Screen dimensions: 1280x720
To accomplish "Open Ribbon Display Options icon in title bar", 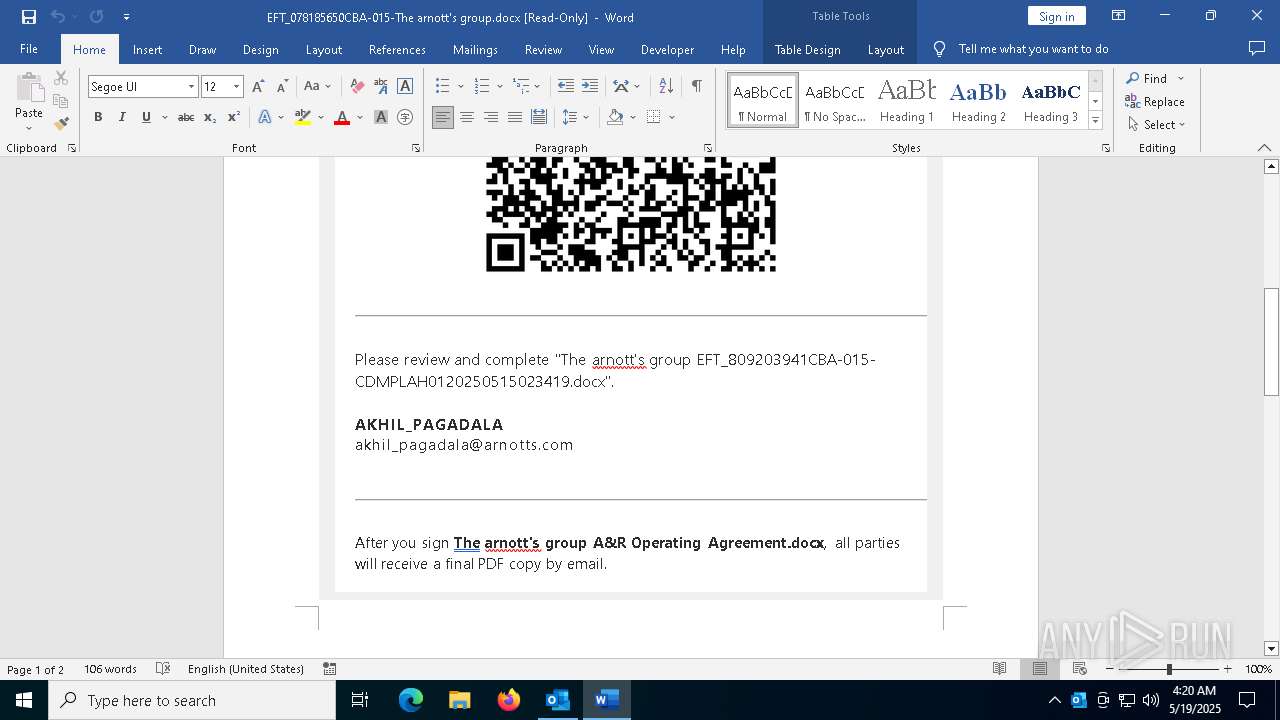I will (x=1119, y=16).
